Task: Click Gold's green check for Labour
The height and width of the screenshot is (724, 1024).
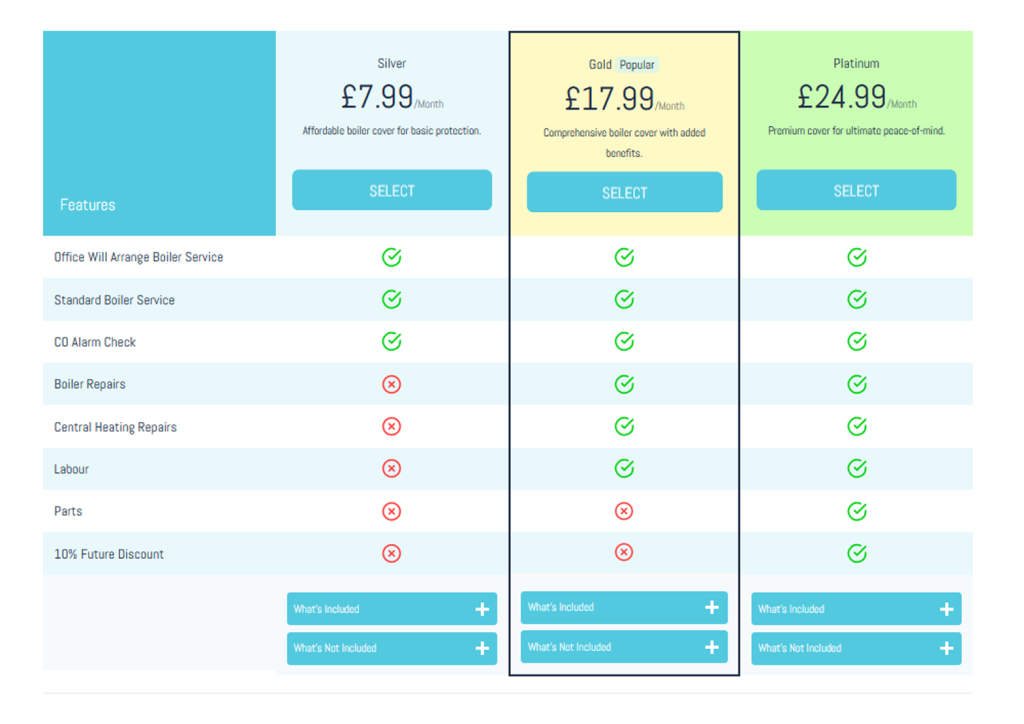Action: point(624,468)
